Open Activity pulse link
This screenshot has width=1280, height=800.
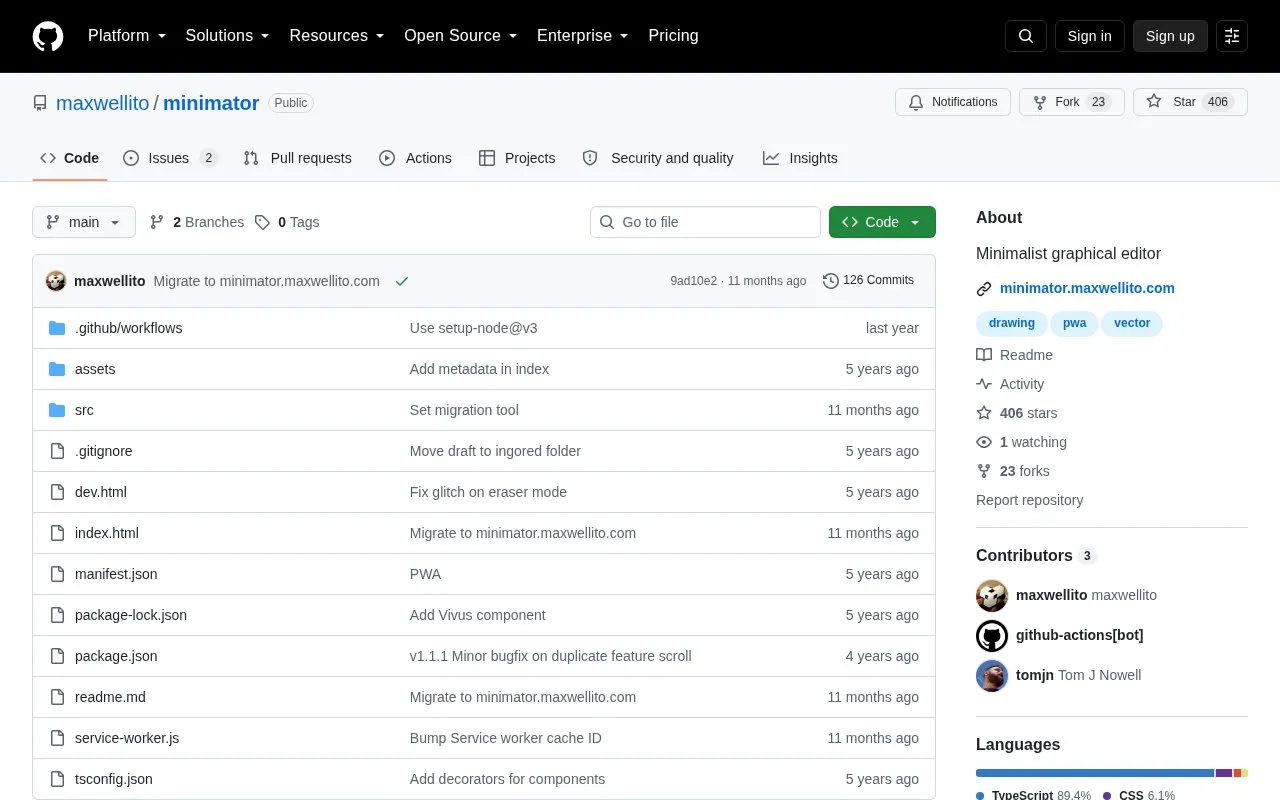1010,384
